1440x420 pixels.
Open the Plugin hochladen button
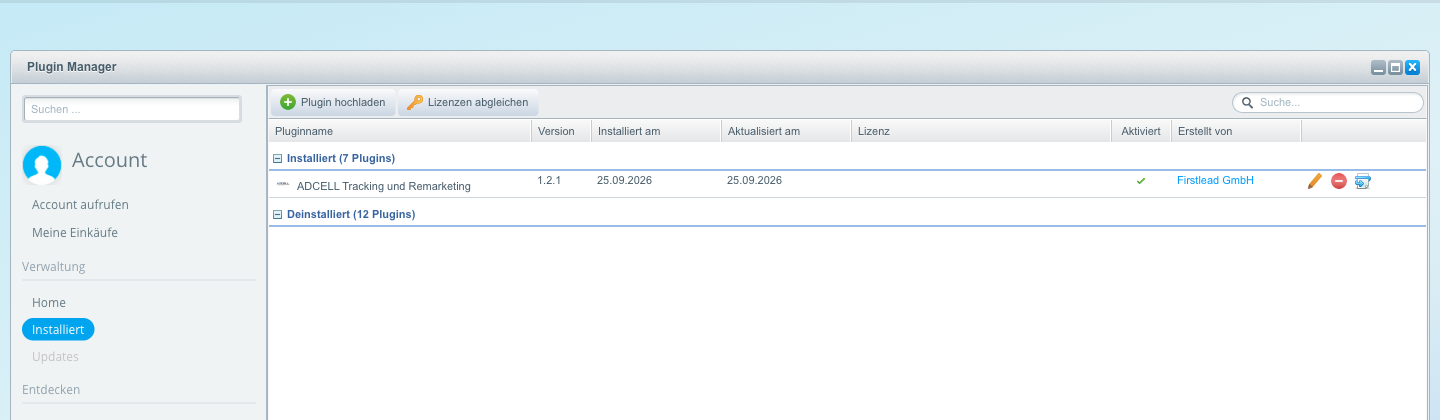click(x=333, y=102)
